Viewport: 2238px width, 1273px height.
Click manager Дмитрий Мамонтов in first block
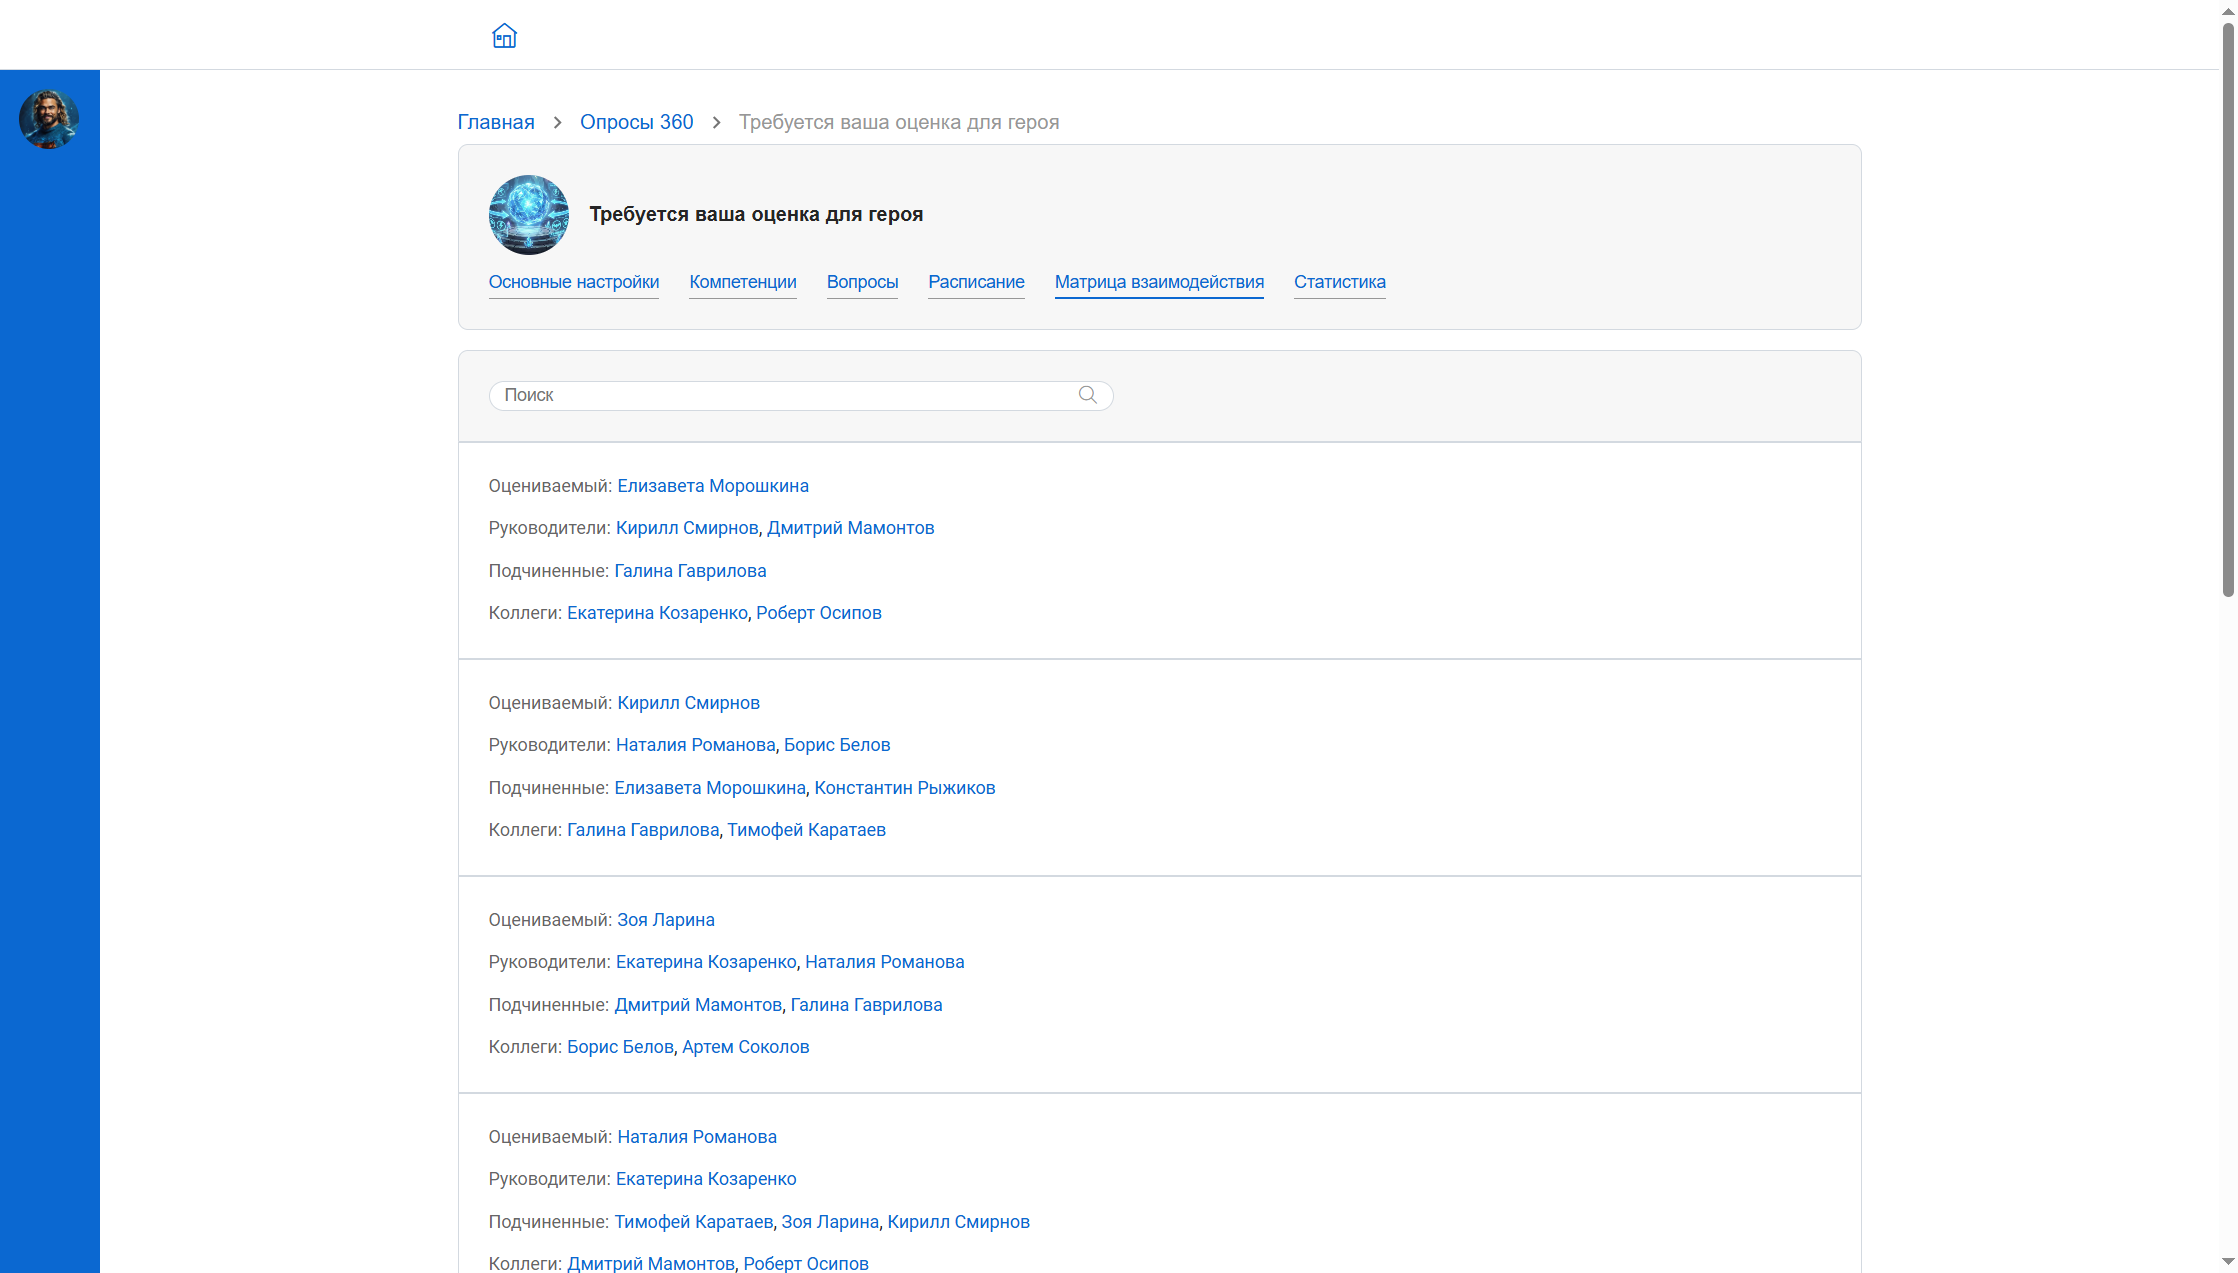point(850,528)
